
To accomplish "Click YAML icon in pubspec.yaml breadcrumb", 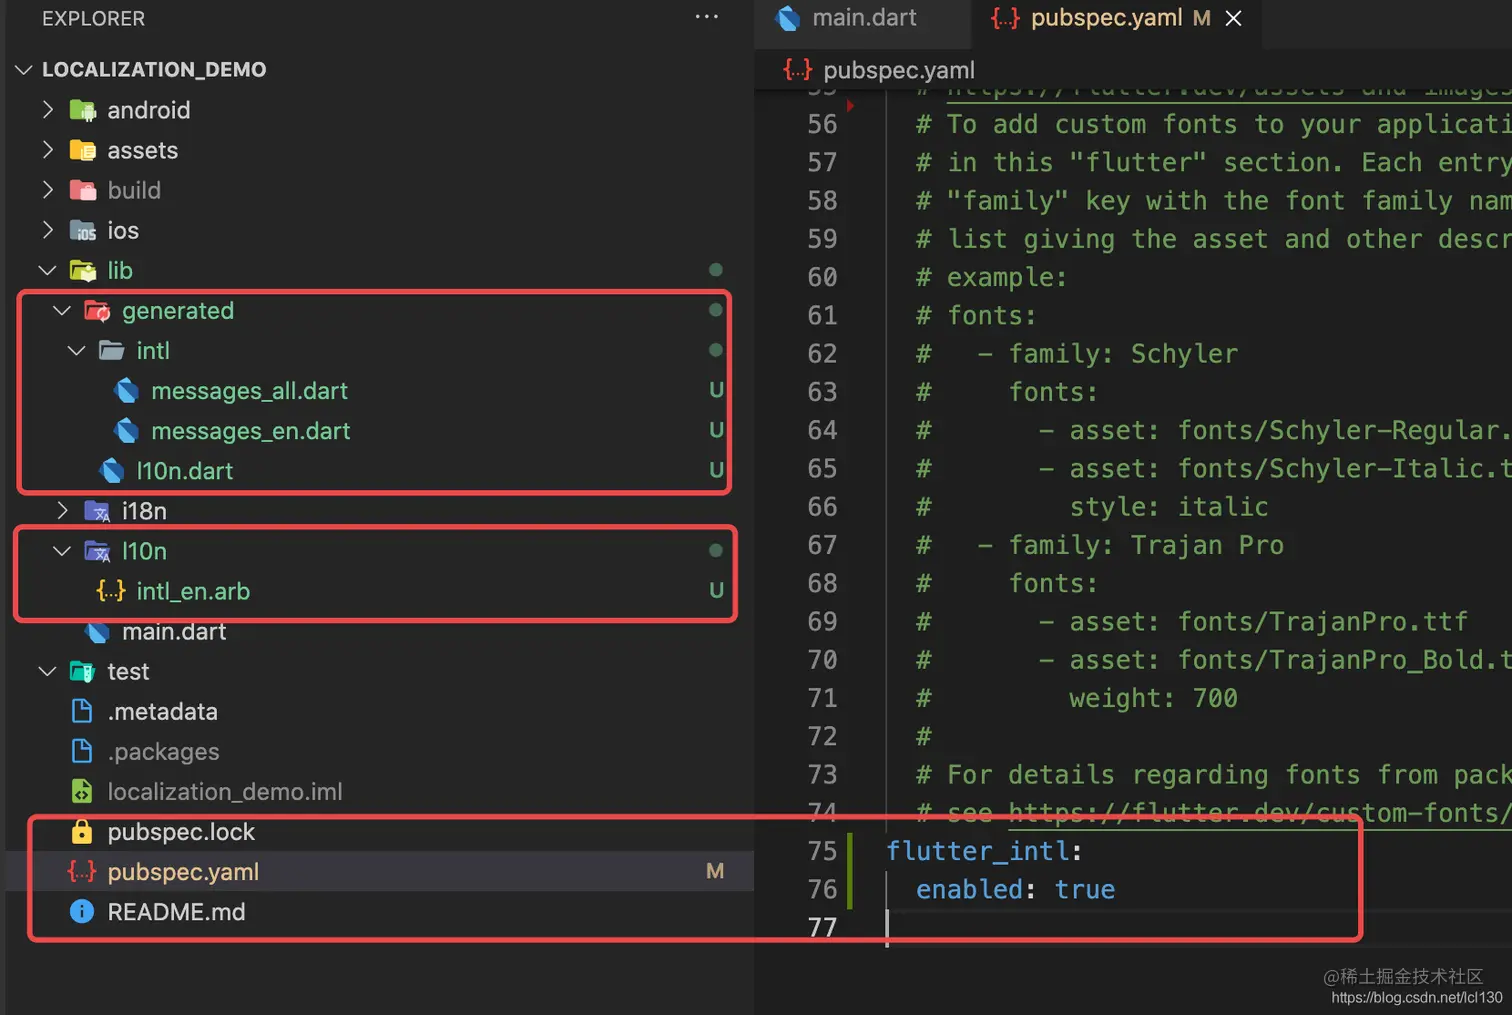I will point(798,70).
